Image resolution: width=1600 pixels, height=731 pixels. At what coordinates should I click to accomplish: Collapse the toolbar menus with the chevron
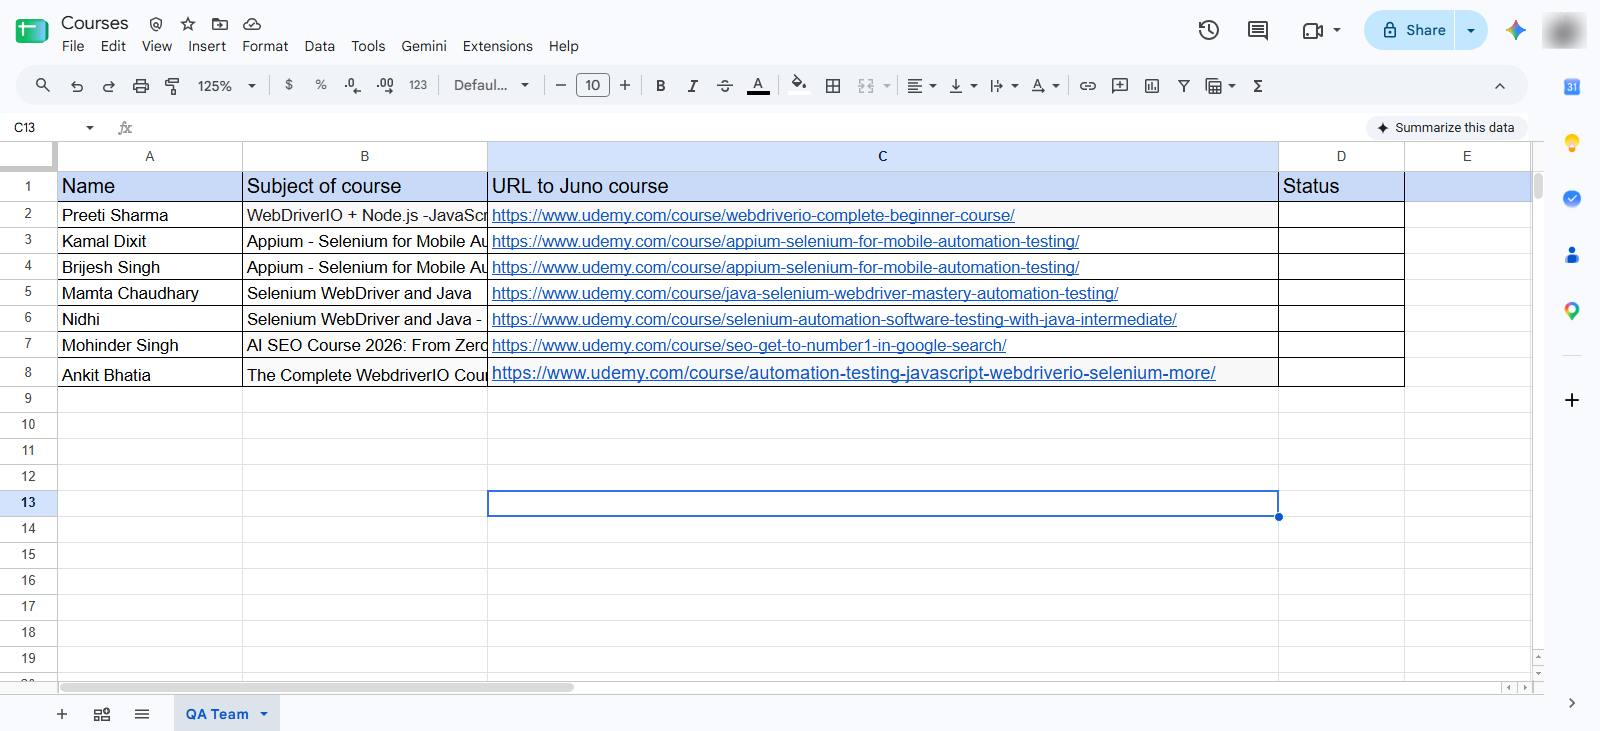(x=1500, y=86)
